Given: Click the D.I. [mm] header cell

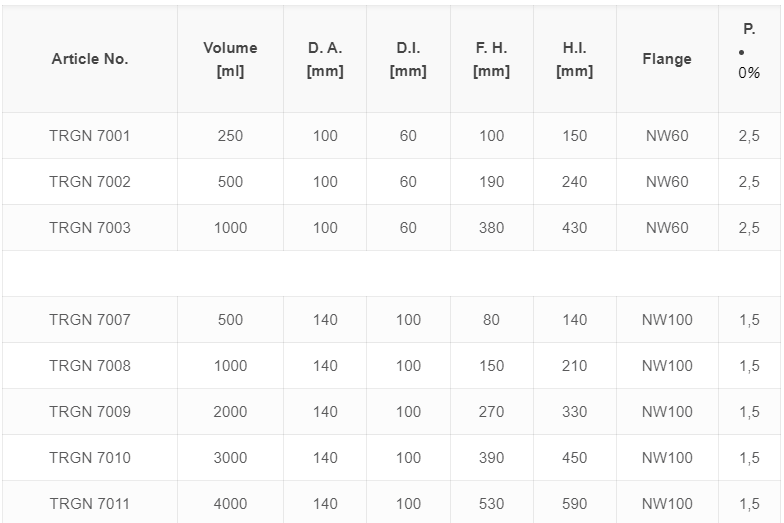Looking at the screenshot, I should coord(408,59).
